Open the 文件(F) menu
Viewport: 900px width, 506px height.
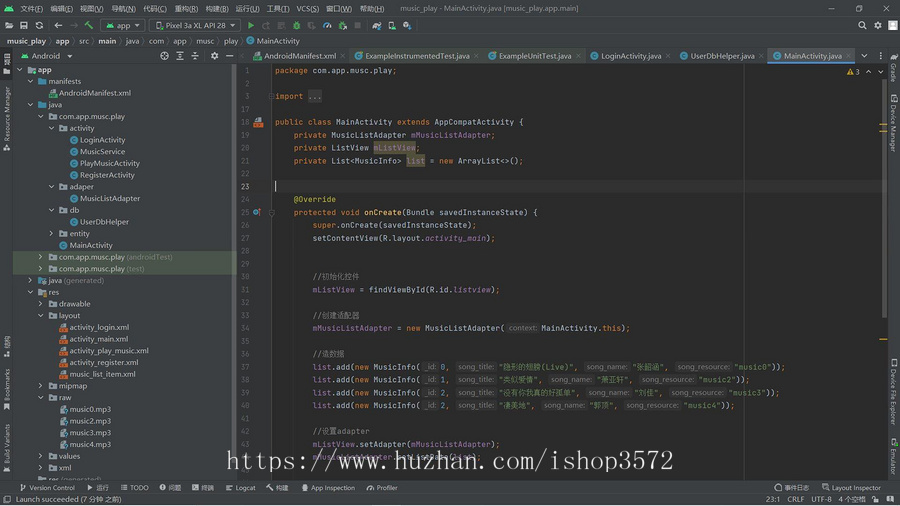tap(32, 9)
